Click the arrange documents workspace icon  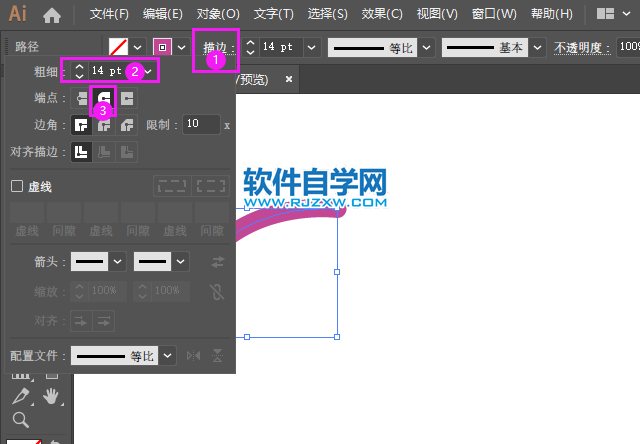pos(605,14)
